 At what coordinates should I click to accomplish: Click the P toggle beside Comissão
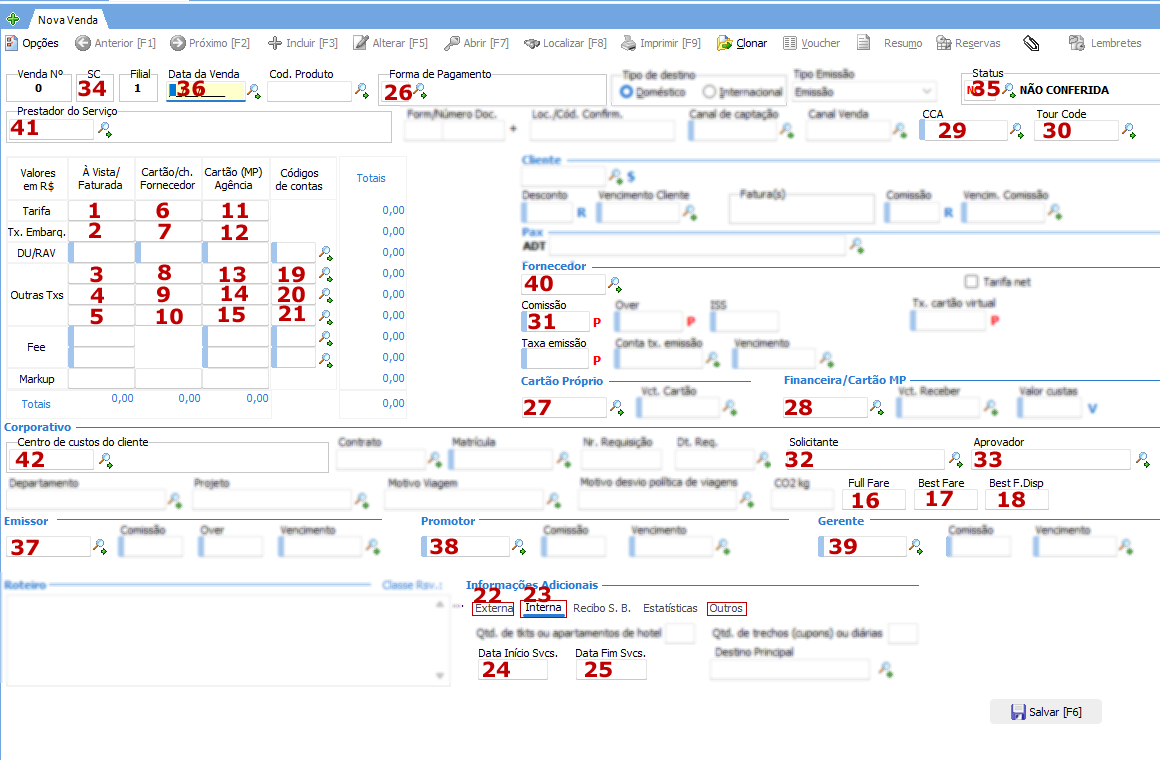pyautogui.click(x=597, y=323)
